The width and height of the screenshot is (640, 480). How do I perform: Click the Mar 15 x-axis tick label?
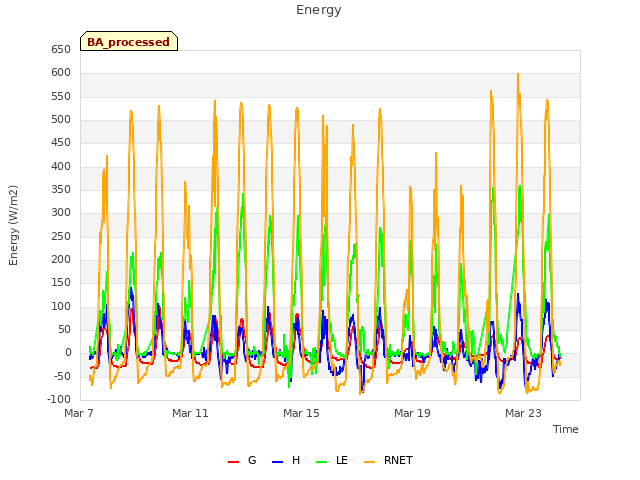point(301,413)
